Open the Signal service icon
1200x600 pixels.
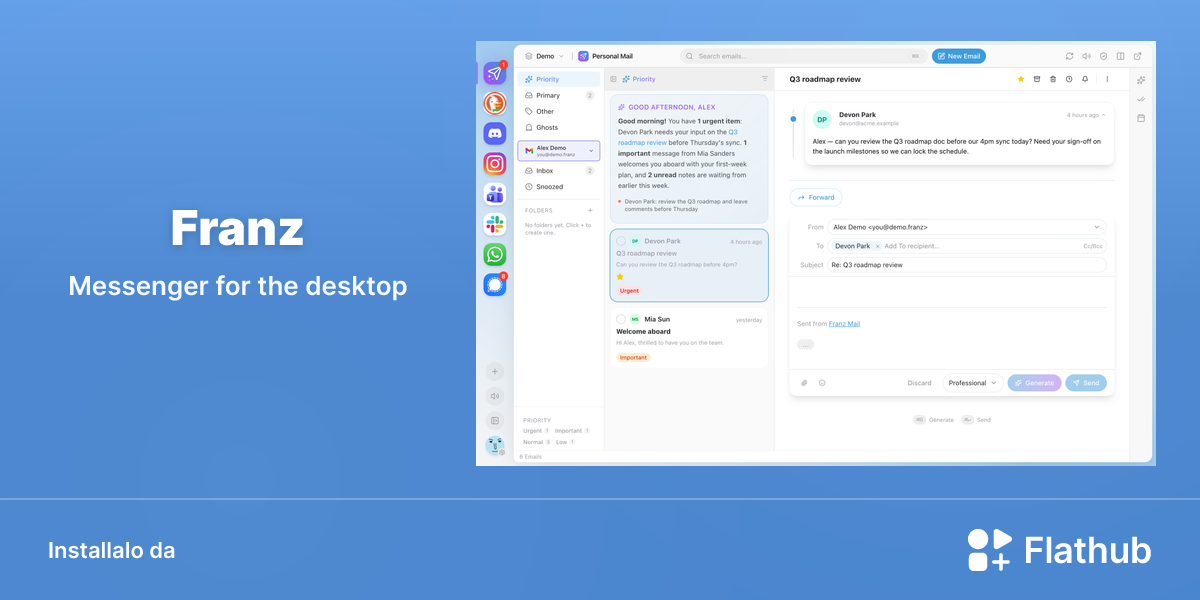pyautogui.click(x=494, y=285)
